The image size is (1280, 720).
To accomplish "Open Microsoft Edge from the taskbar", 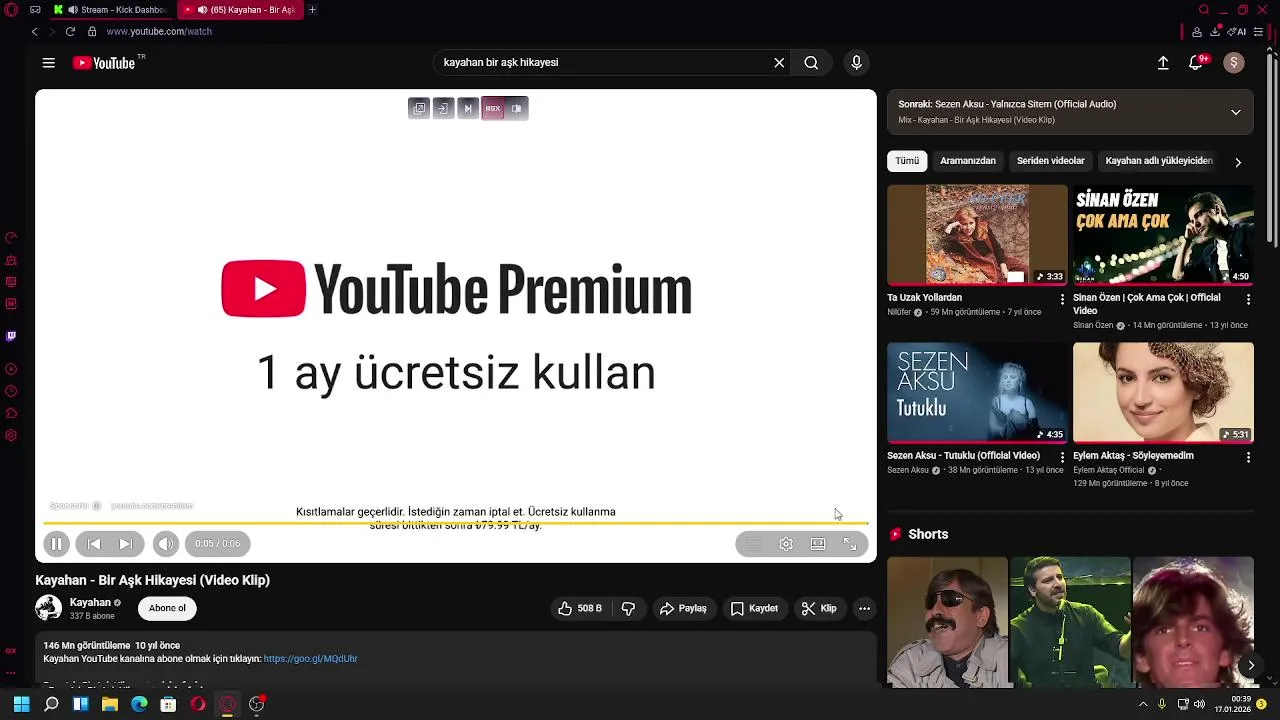I will (139, 705).
